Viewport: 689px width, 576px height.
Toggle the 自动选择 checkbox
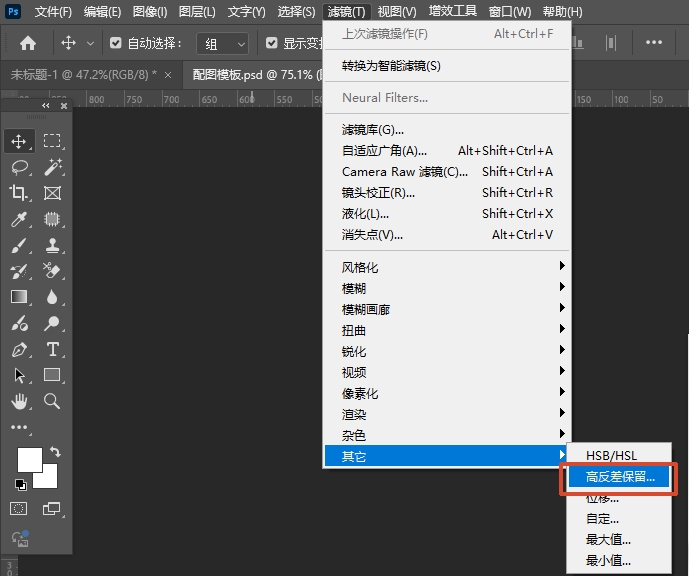[x=116, y=44]
